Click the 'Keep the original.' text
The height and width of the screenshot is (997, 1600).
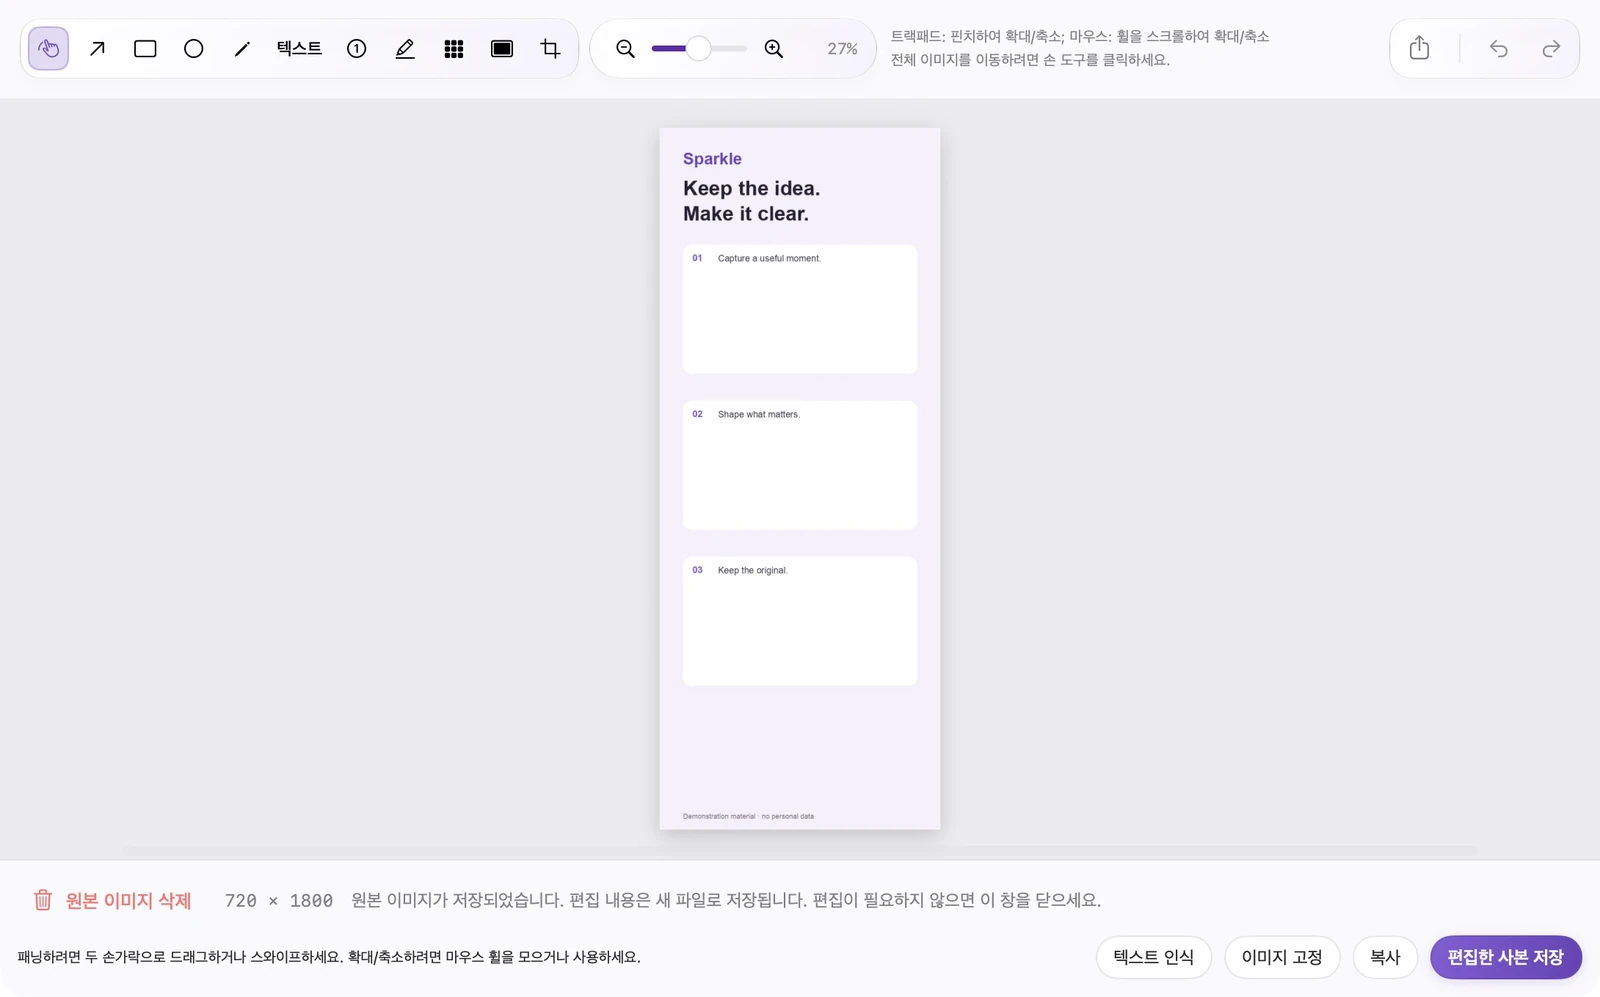[x=752, y=570]
